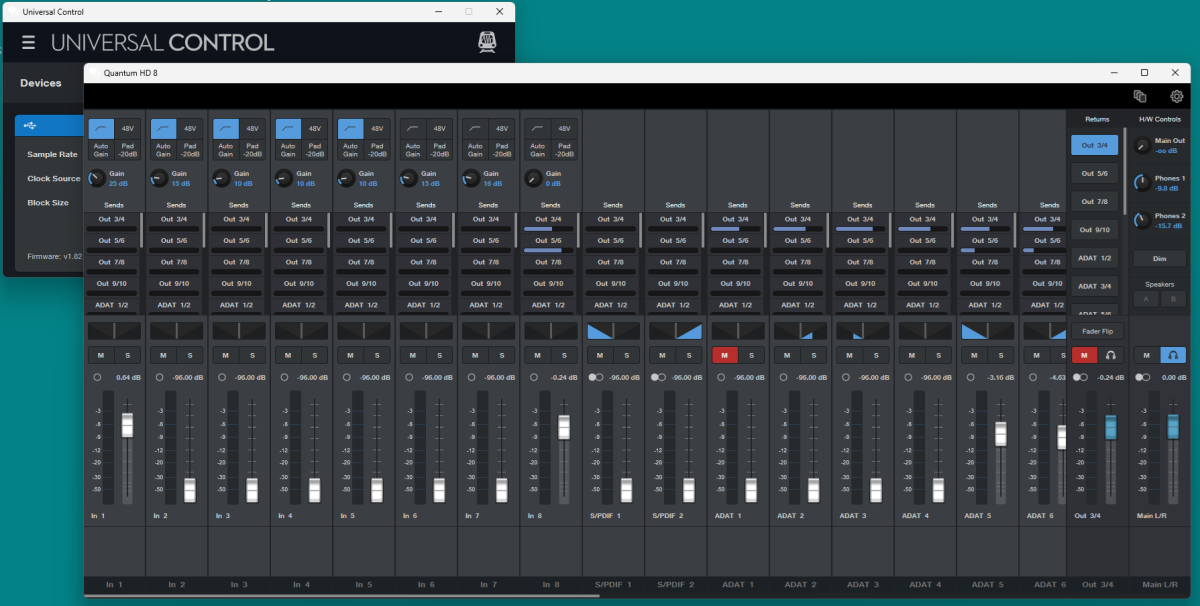Enable 48V phantom power on In 8
This screenshot has width=1200, height=606.
tap(563, 129)
